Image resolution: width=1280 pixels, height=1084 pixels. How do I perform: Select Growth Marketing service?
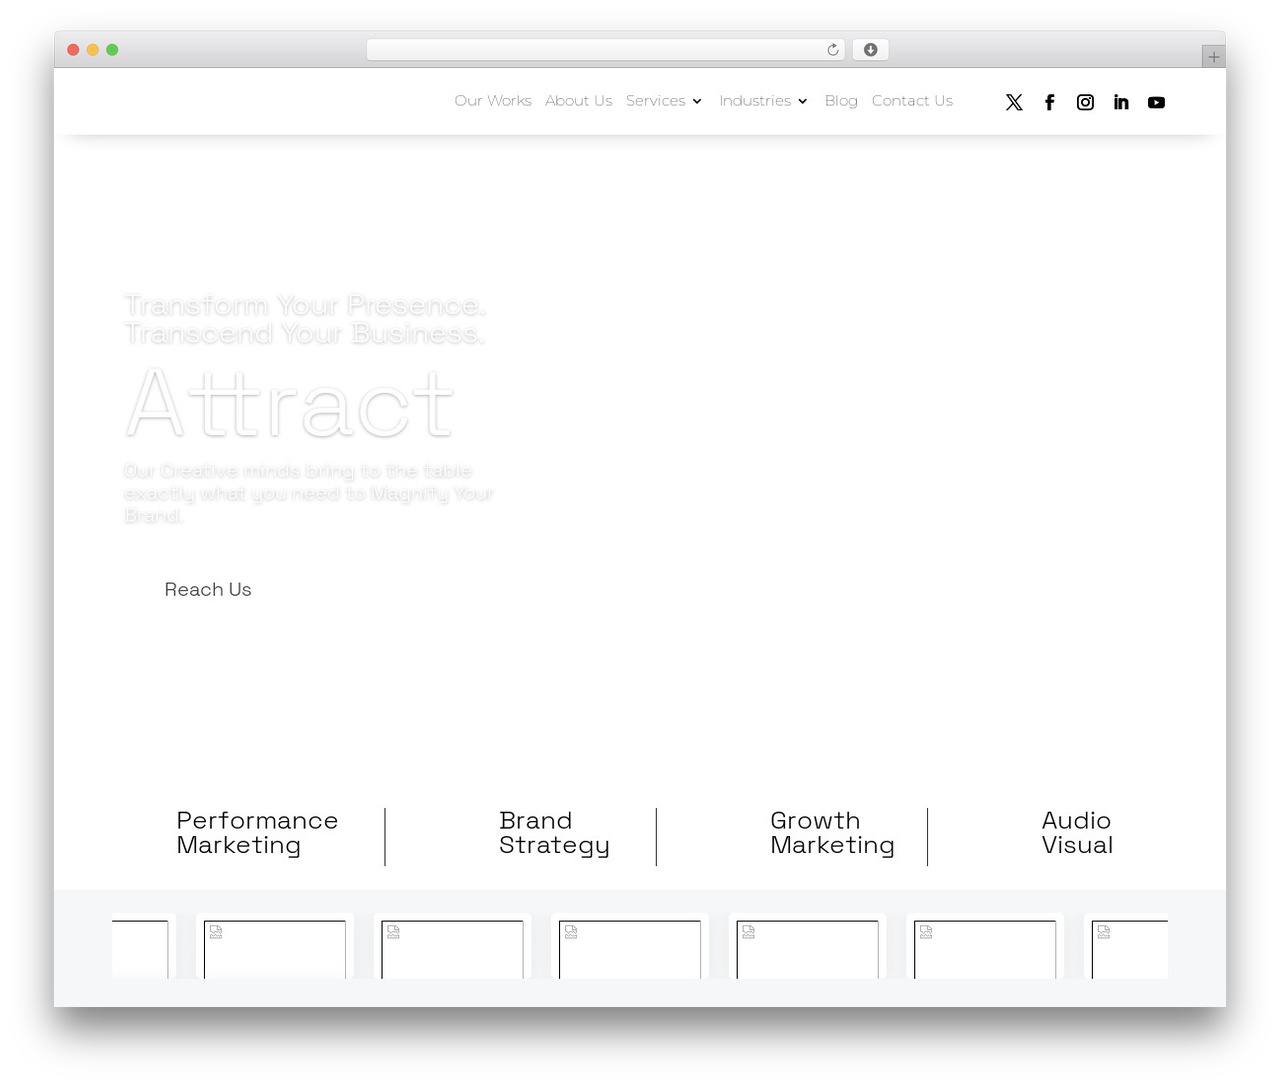point(832,833)
